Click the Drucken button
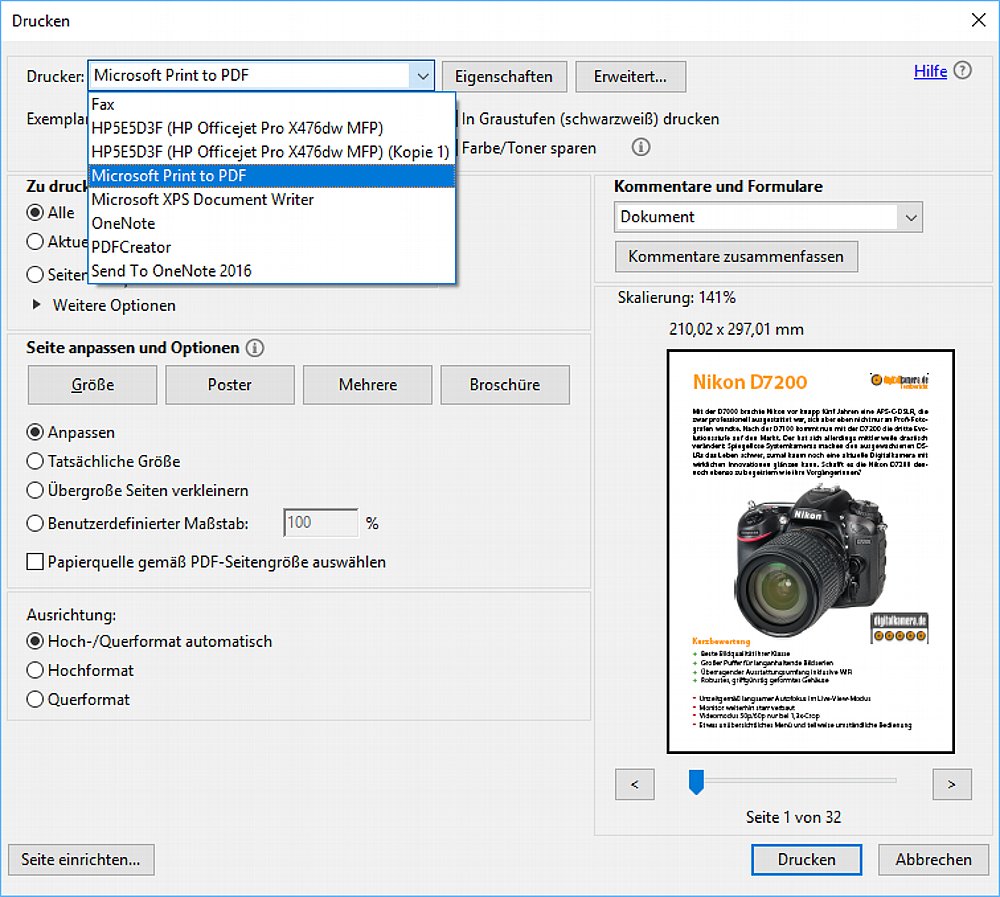Screen dimensions: 1000x897 click(806, 859)
